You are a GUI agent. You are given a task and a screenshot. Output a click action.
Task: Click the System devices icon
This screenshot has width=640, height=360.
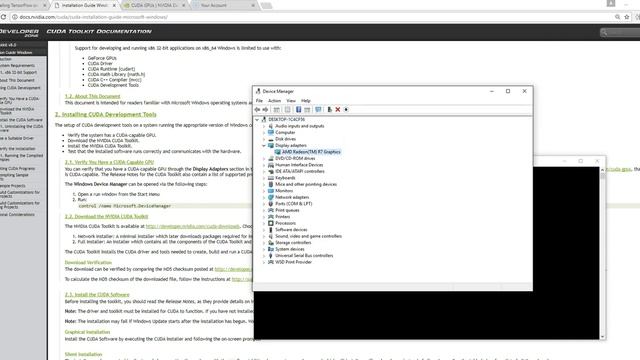tap(271, 249)
